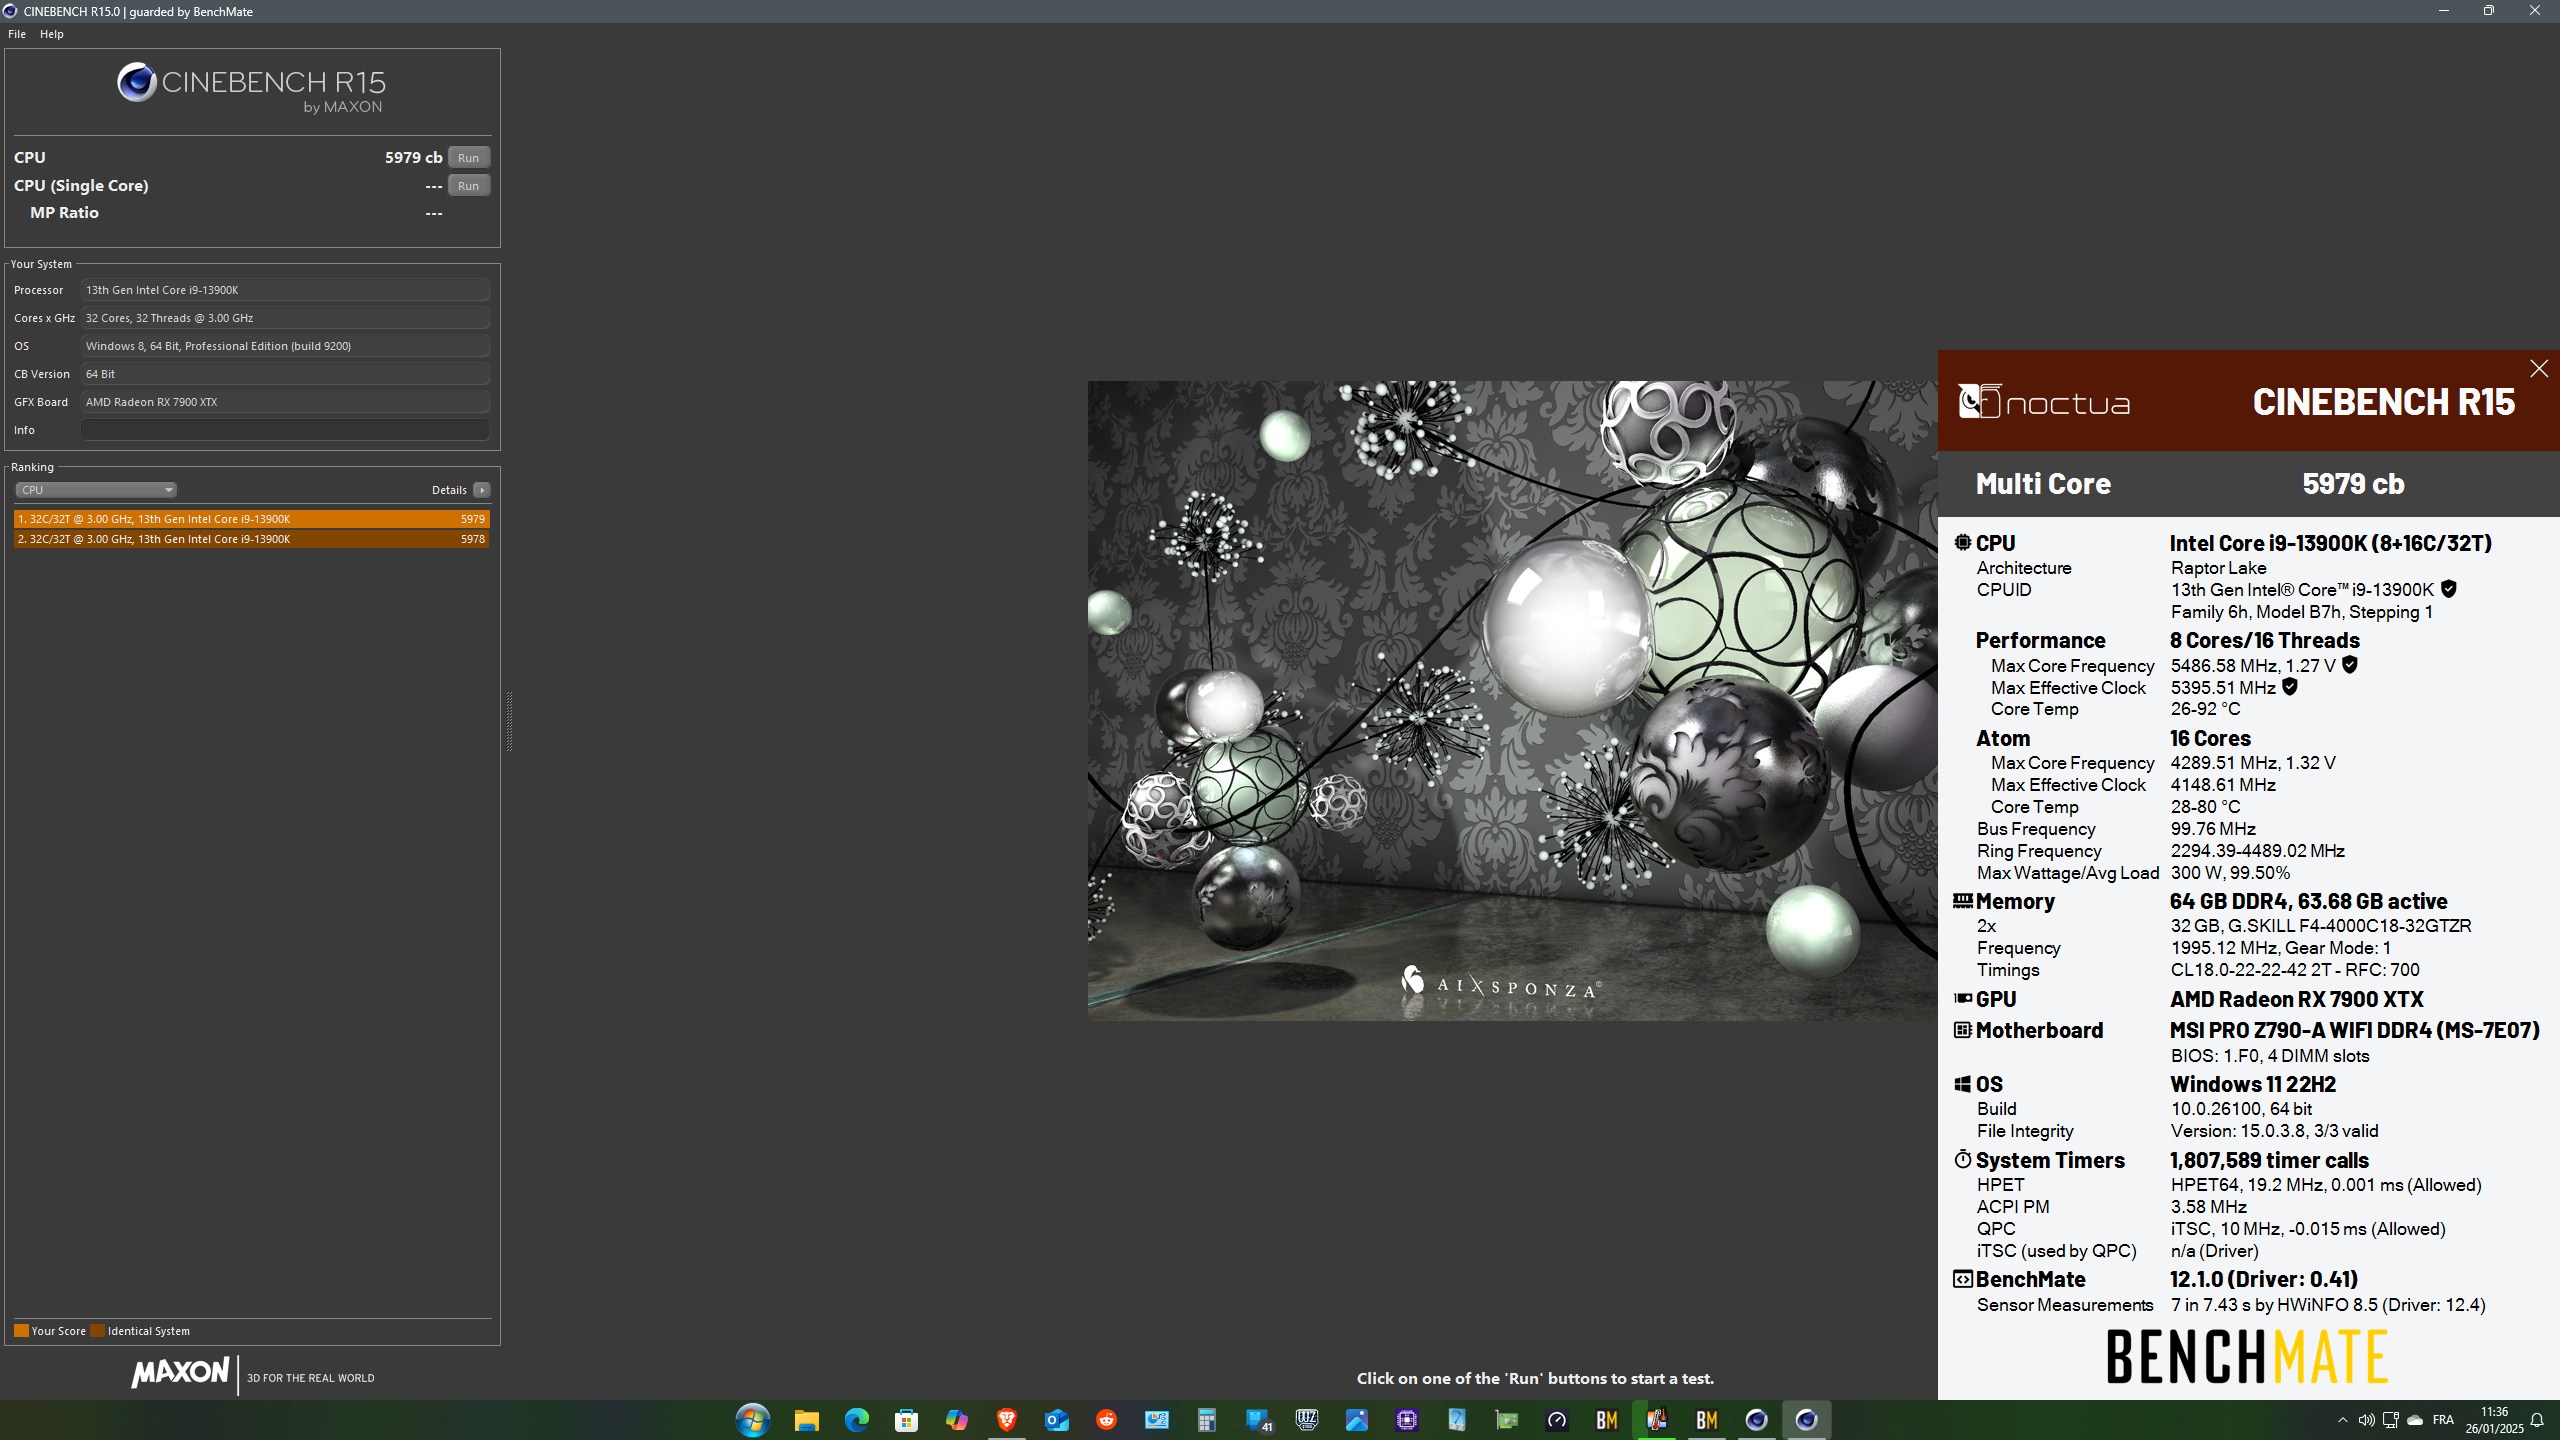This screenshot has width=2560, height=1440.
Task: Open the Help menu
Action: click(x=52, y=34)
